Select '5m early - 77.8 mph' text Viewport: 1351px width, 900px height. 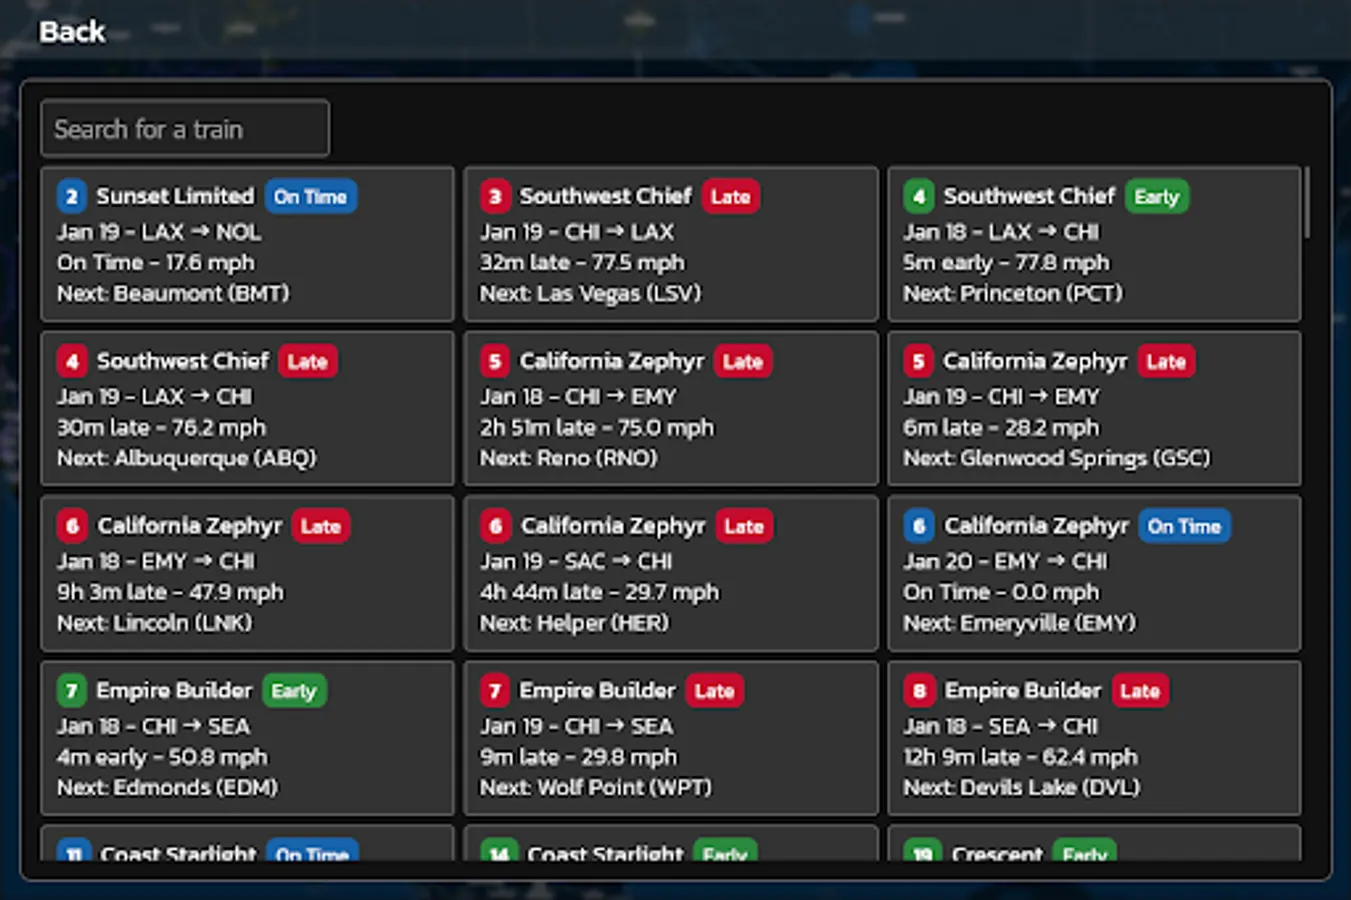pyautogui.click(x=1006, y=263)
